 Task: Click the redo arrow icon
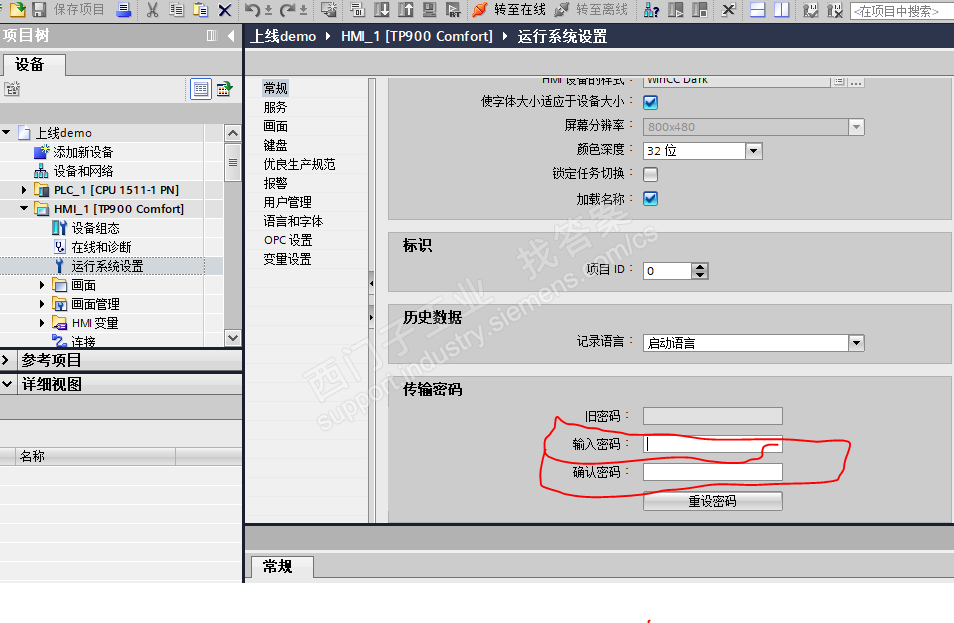click(x=287, y=9)
